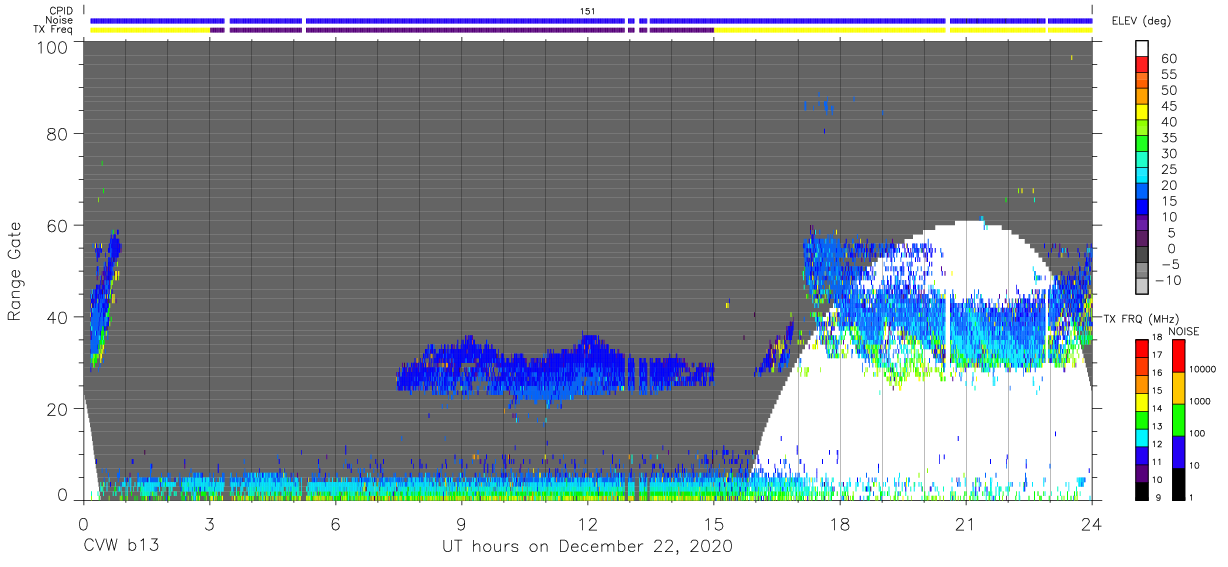Viewport: 1228px width, 567px height.
Task: Click the '60' tick on Range Gate axis
Action: click(58, 225)
